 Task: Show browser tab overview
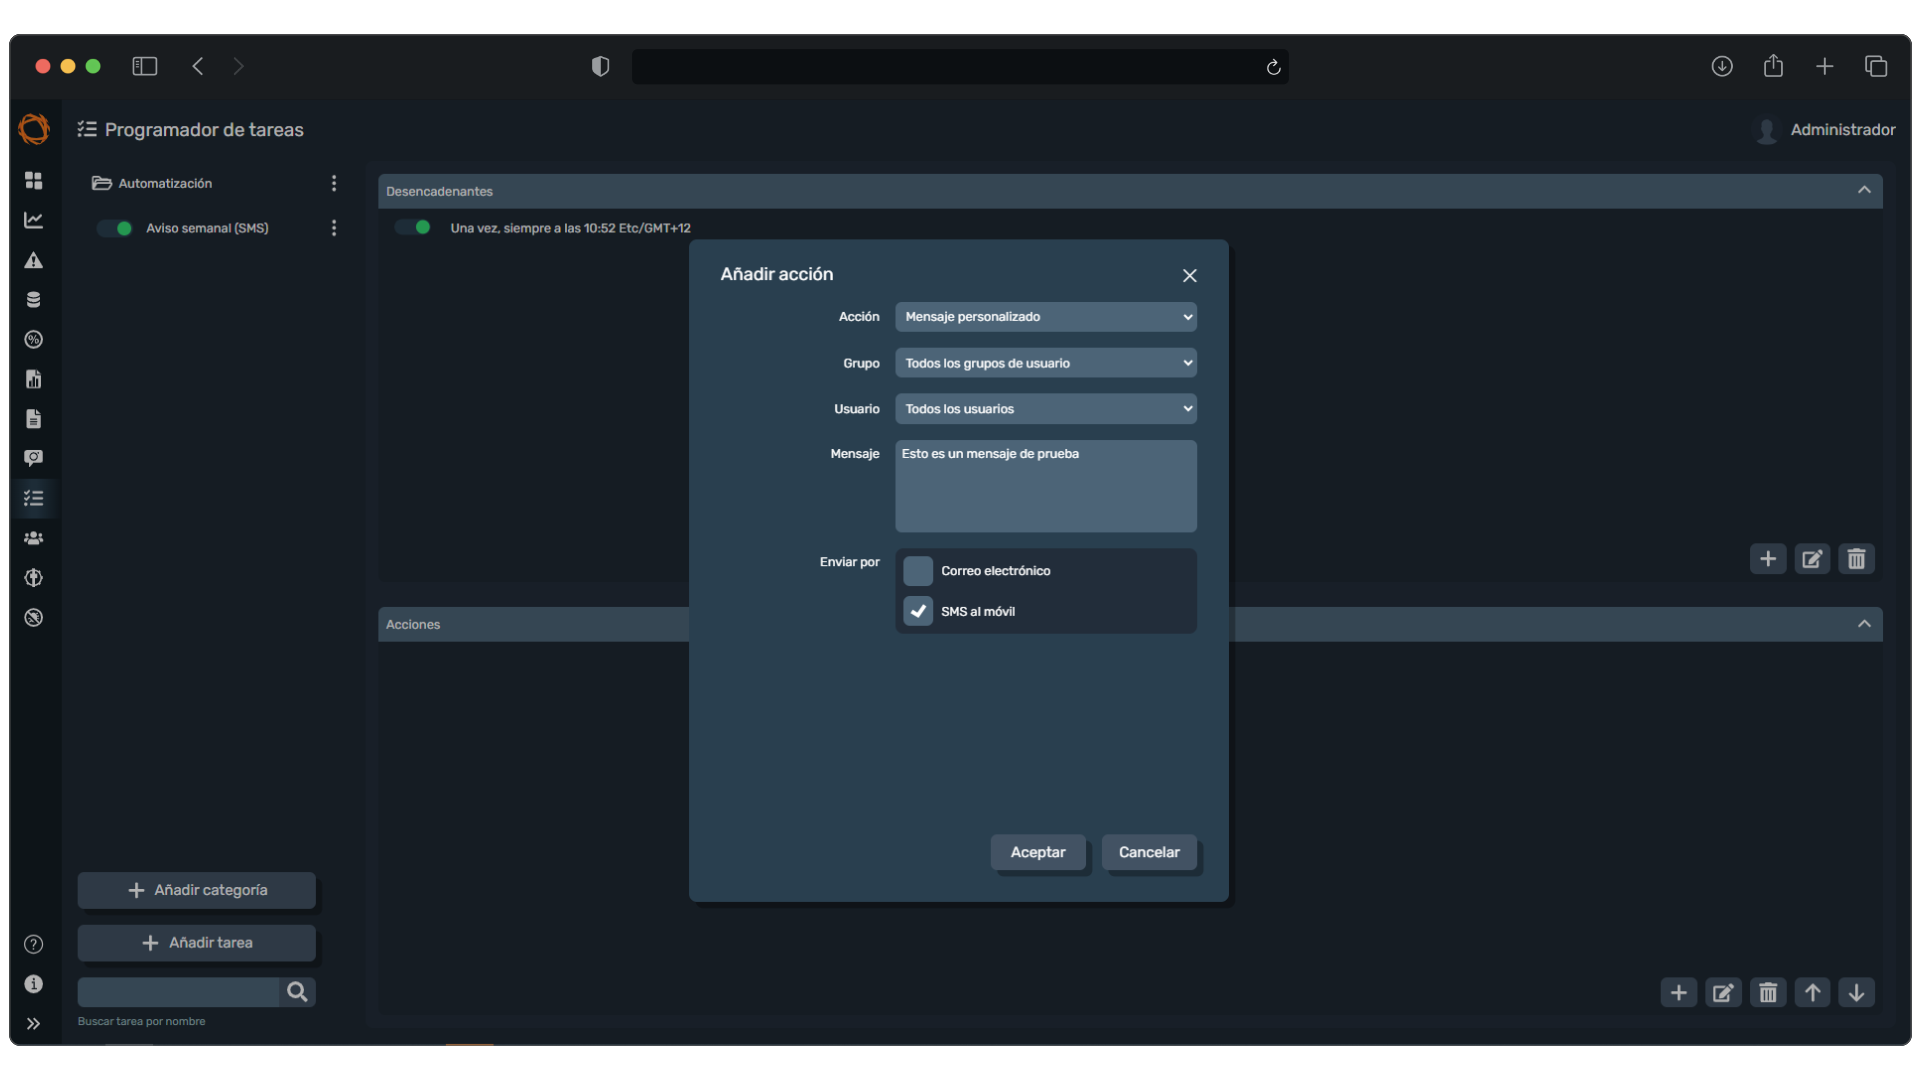click(1876, 66)
